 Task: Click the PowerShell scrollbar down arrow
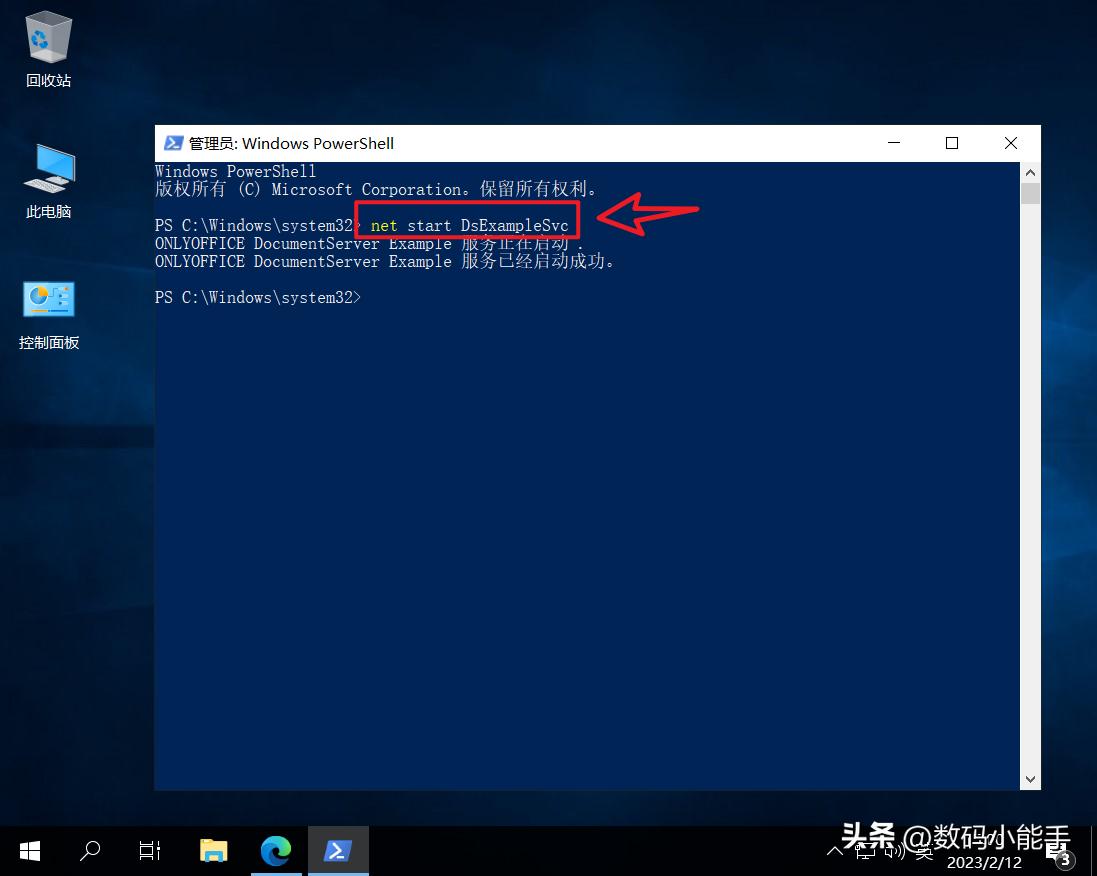pyautogui.click(x=1030, y=779)
